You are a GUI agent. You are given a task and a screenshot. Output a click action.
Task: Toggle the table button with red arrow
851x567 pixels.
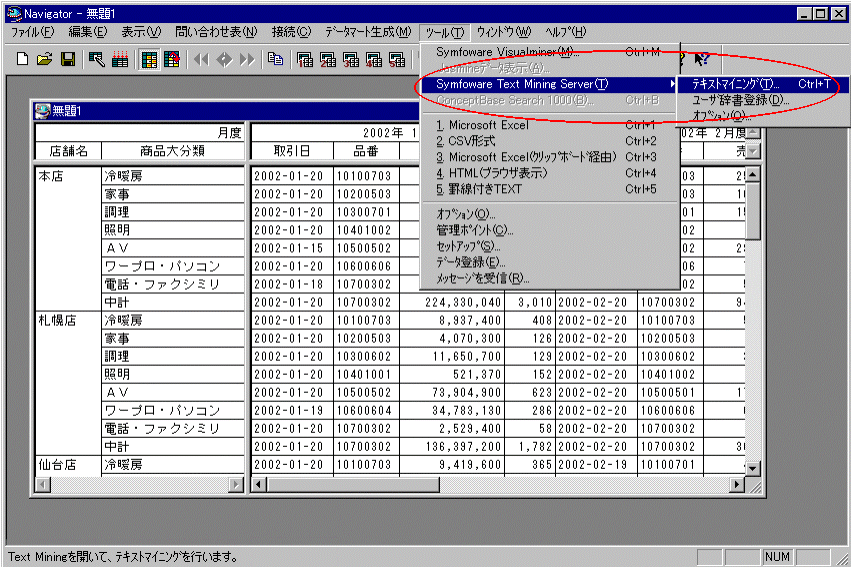click(171, 60)
